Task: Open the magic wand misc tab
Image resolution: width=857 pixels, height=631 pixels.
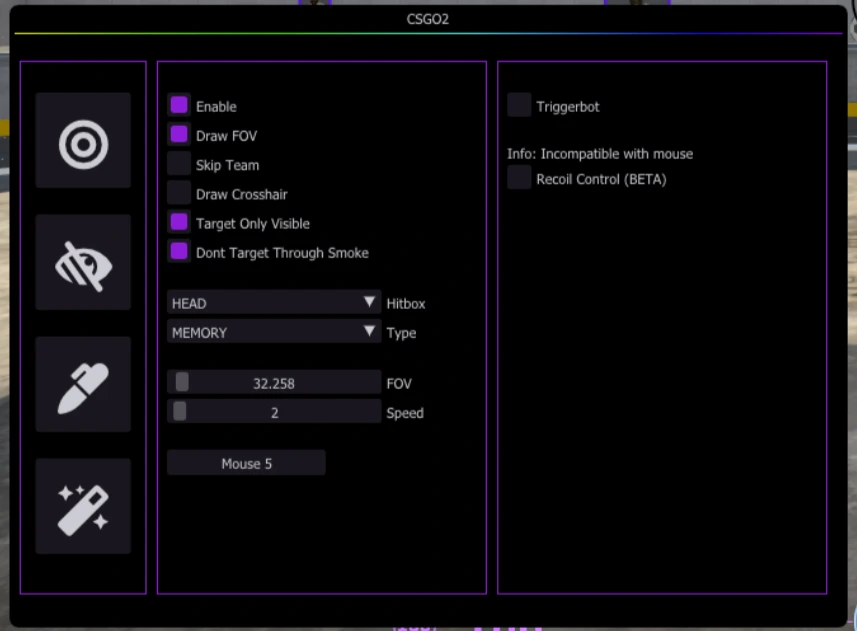Action: [83, 506]
